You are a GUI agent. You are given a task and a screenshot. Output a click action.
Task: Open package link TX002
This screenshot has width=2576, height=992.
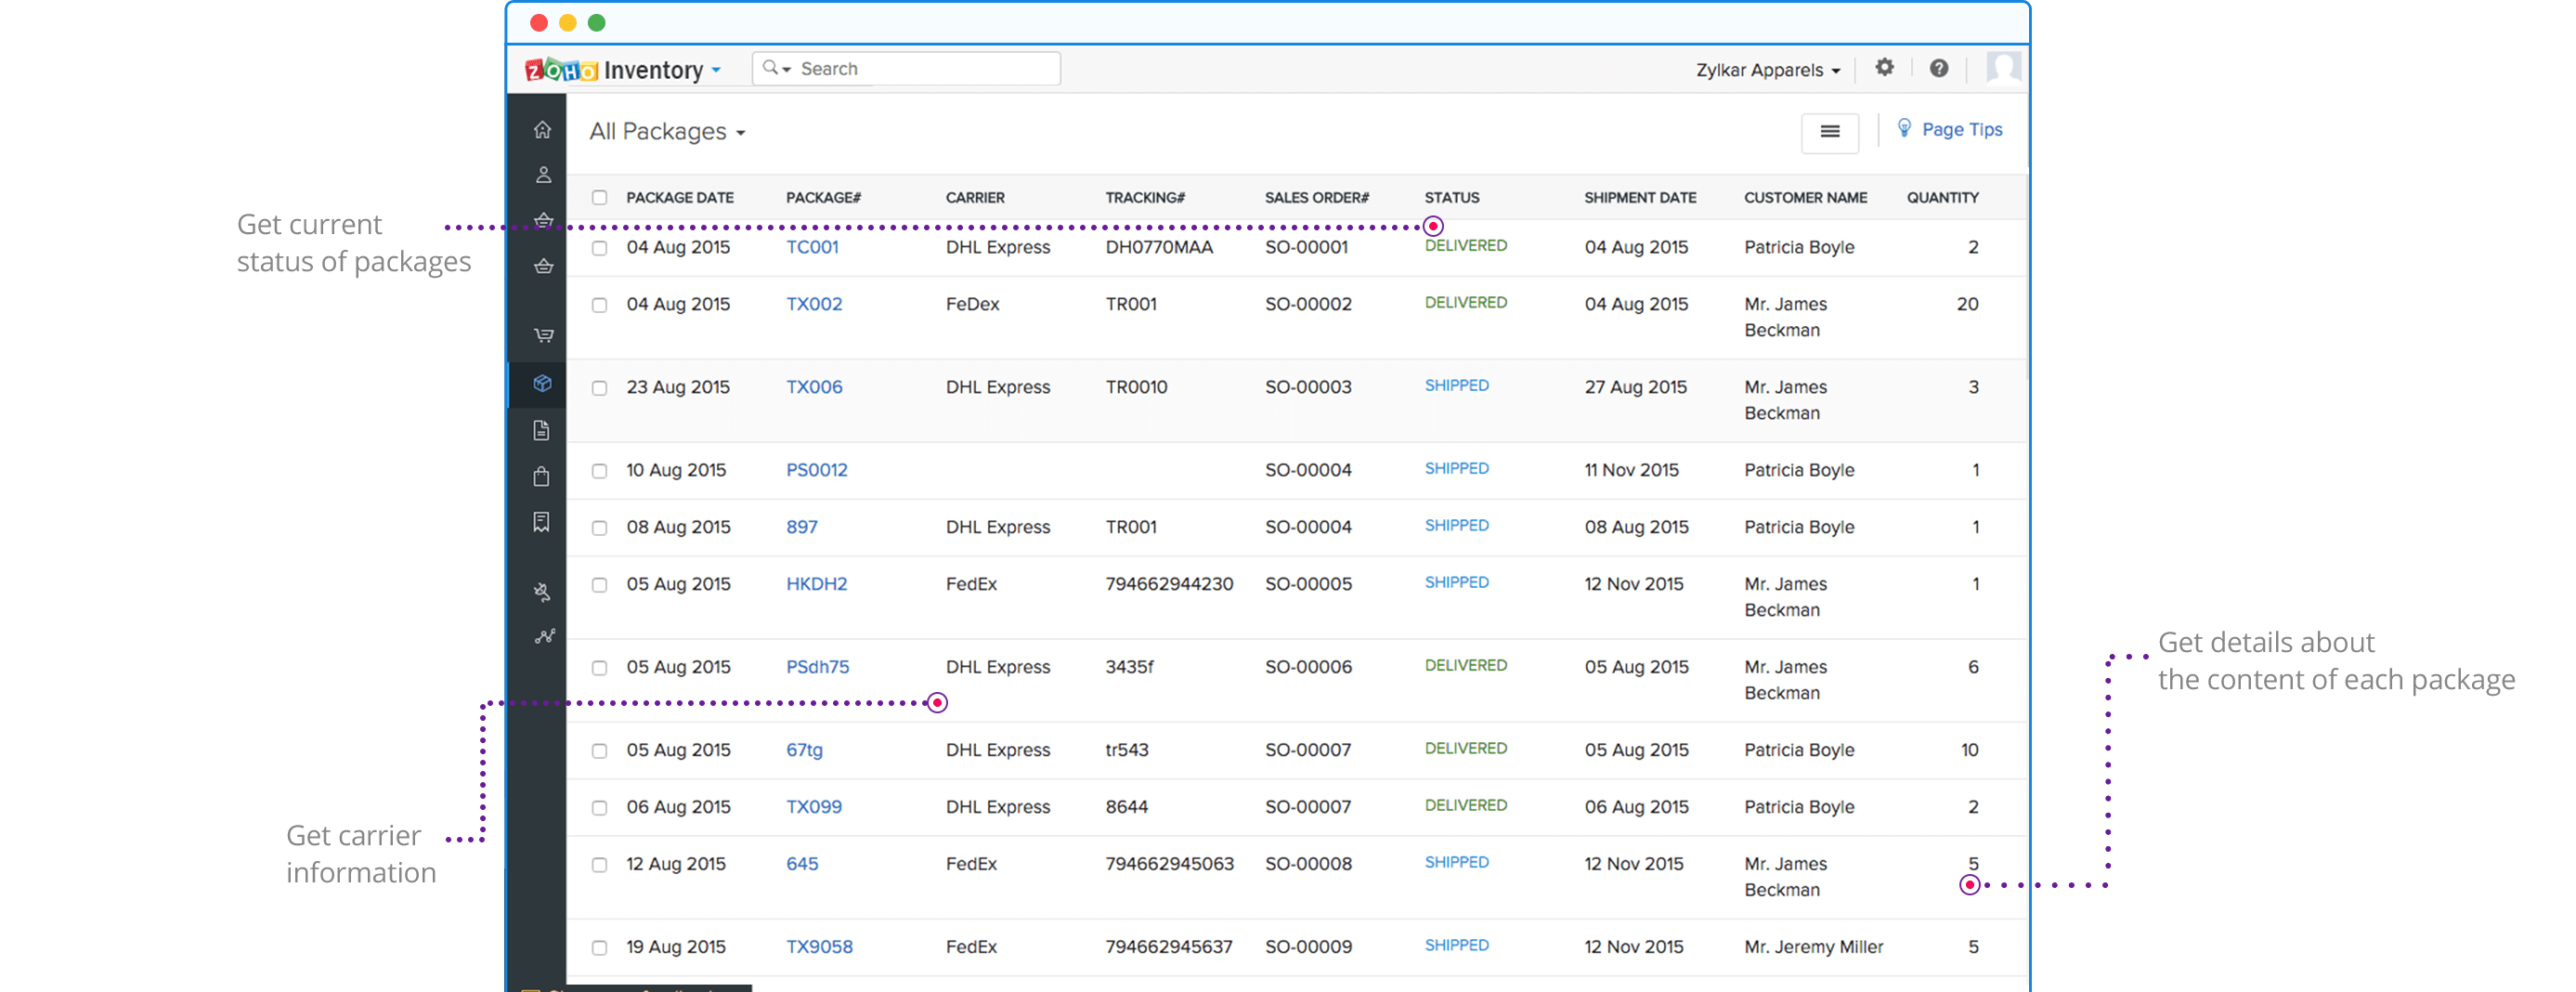(814, 304)
